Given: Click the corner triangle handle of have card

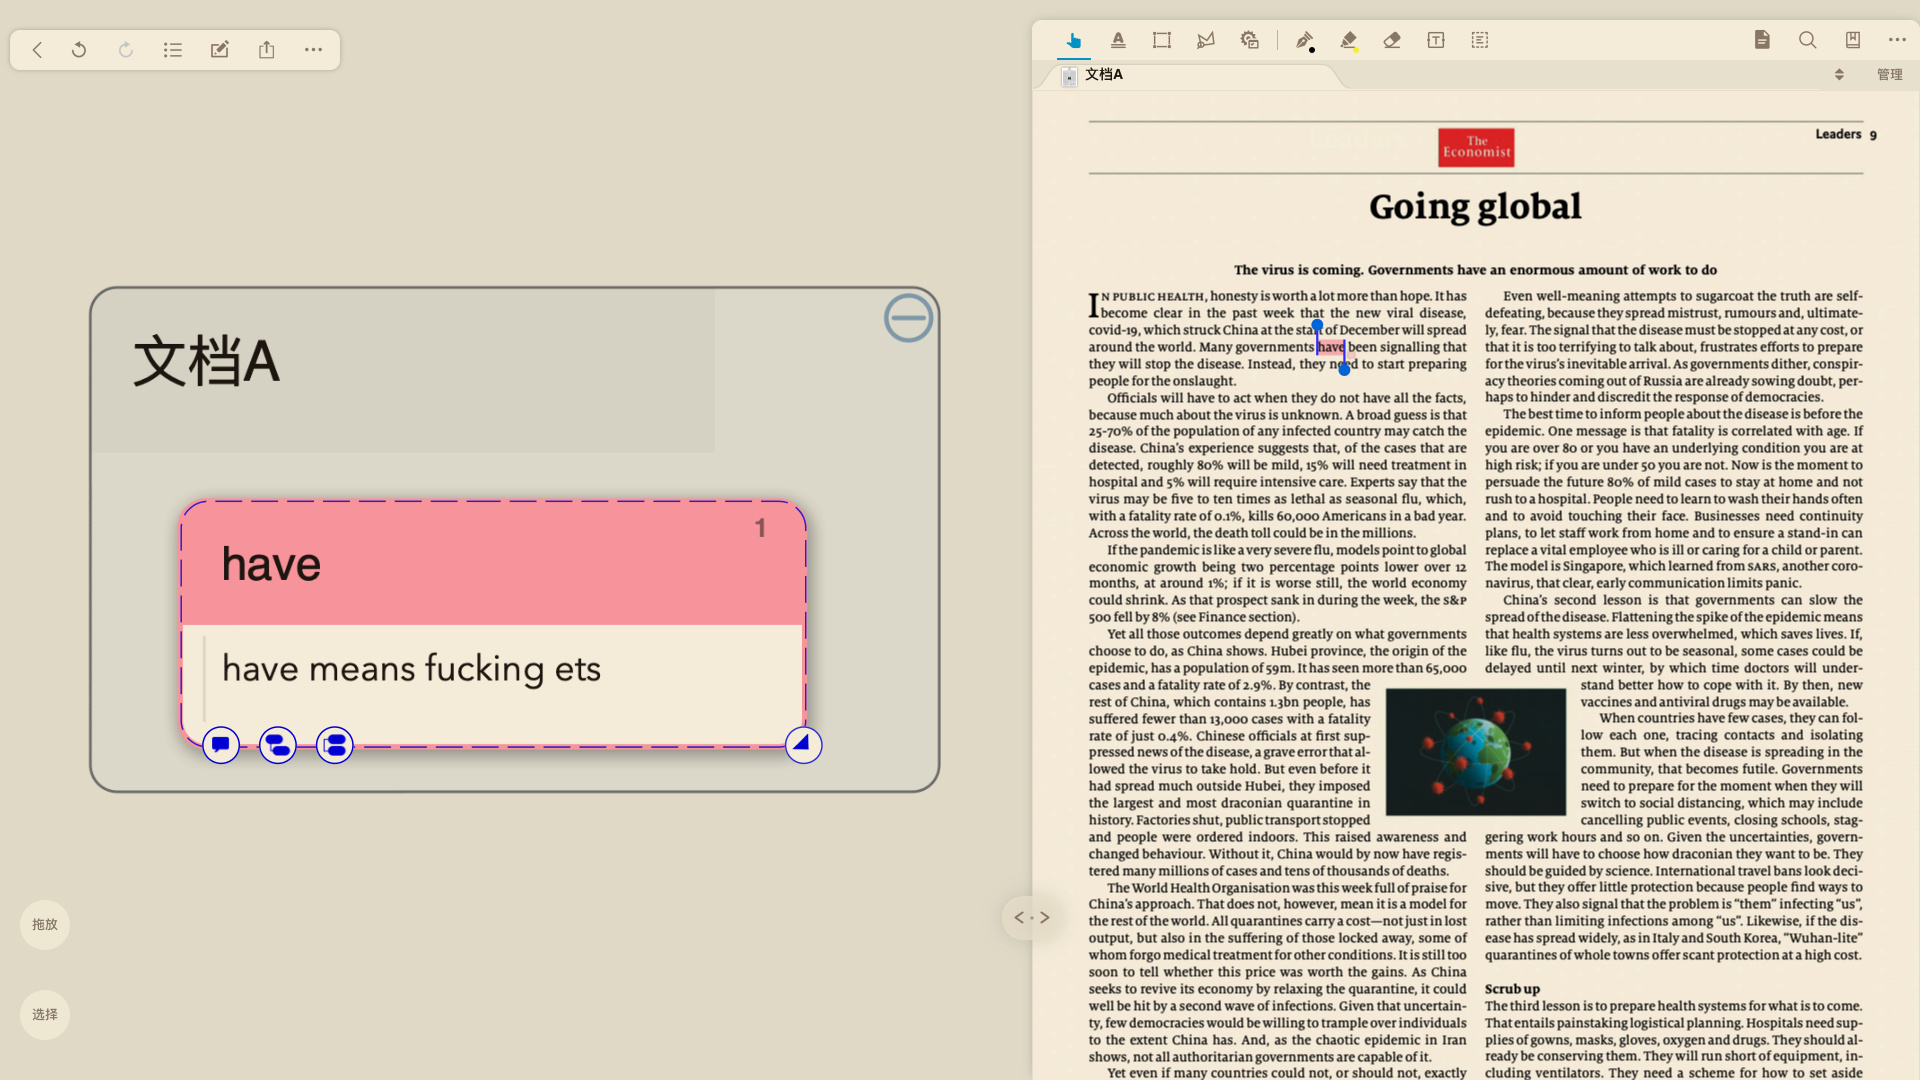Looking at the screenshot, I should (803, 744).
